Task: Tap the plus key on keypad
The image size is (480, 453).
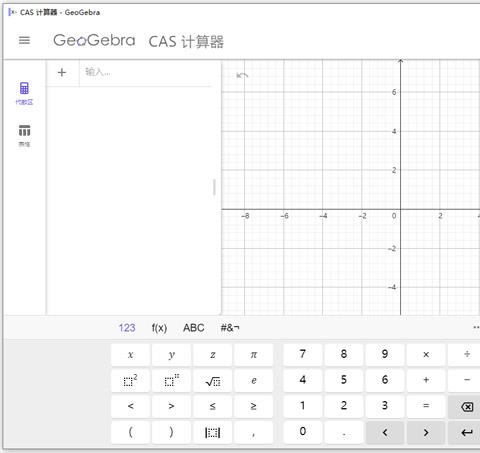Action: click(426, 380)
